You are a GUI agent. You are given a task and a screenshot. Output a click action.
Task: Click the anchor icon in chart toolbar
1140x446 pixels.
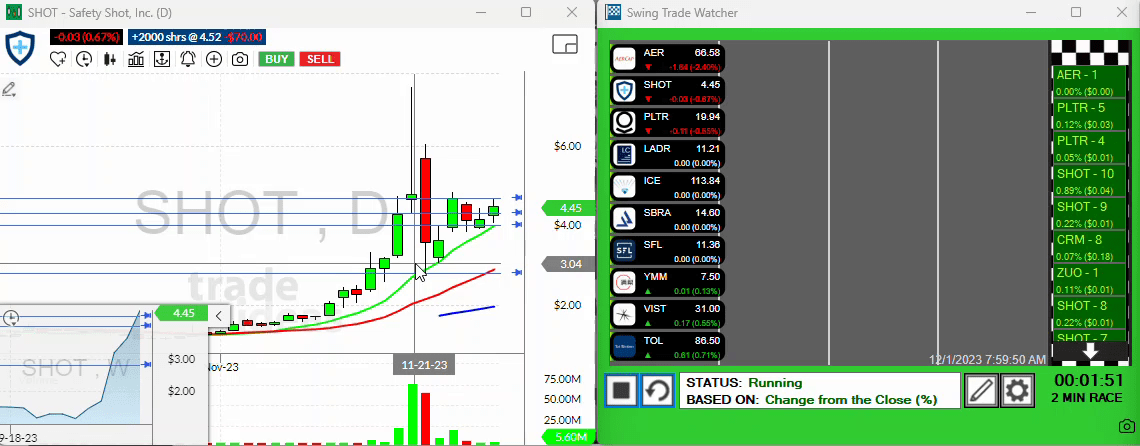click(161, 59)
